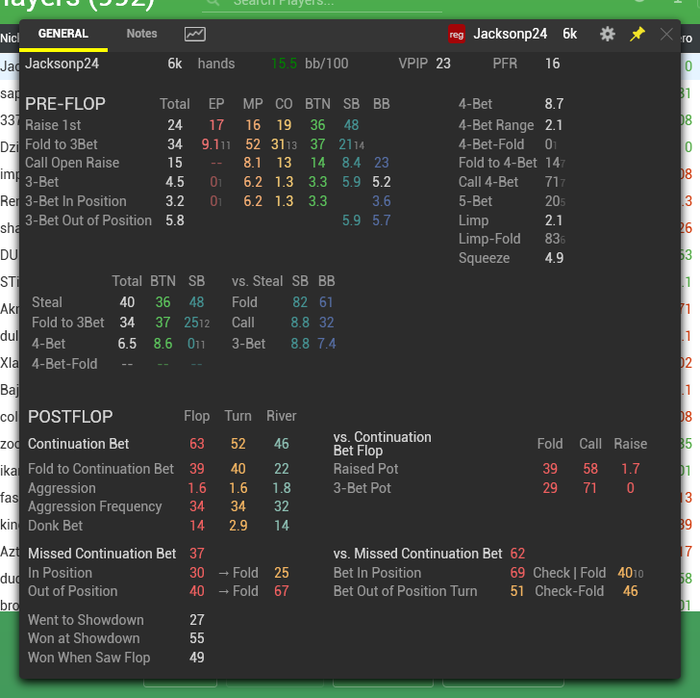Click the 4-Bet value 8.7
Screen dimensions: 700x698
click(554, 104)
